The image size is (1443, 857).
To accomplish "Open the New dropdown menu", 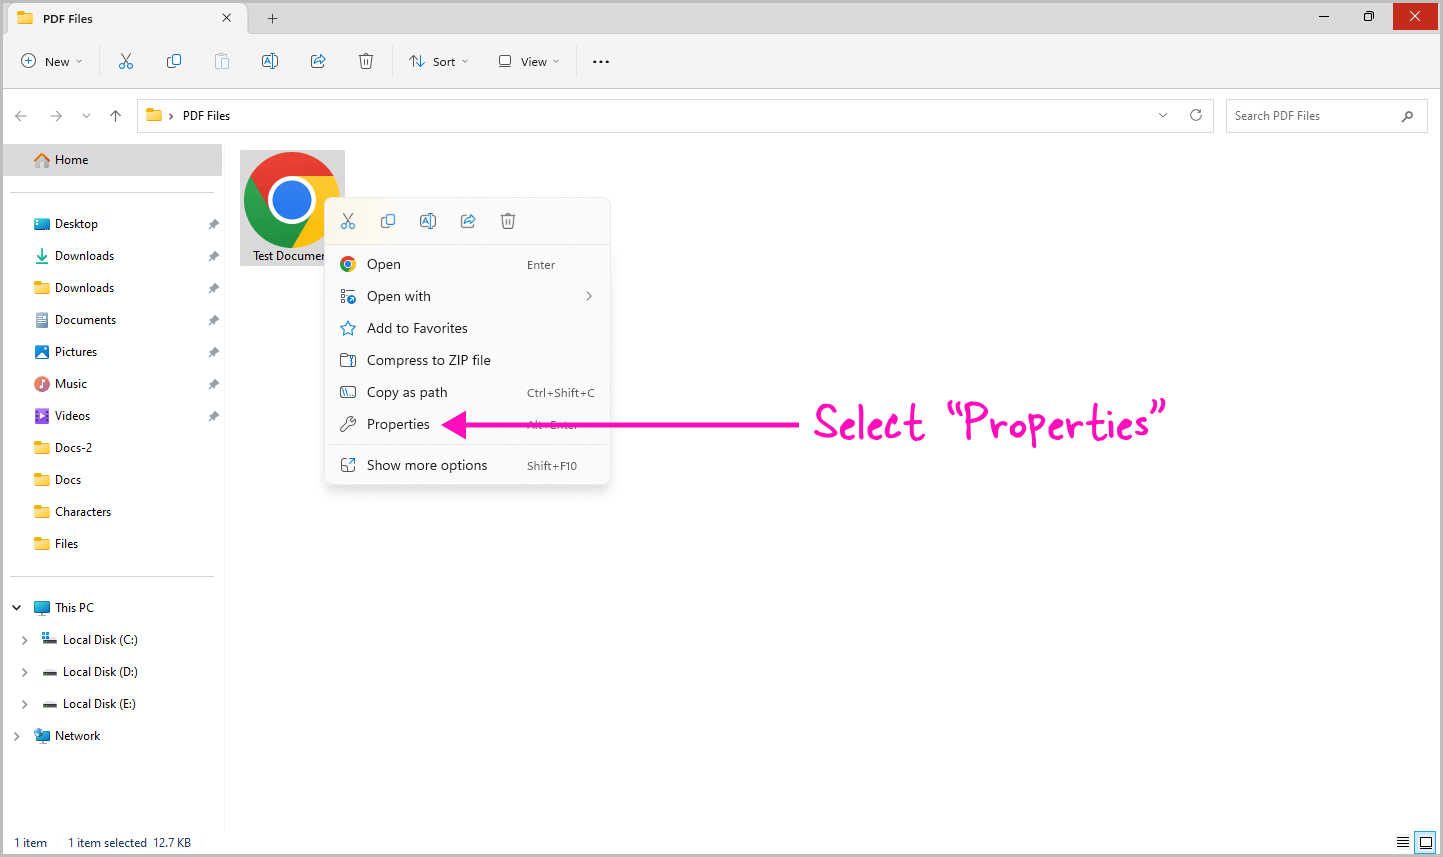I will click(x=52, y=61).
